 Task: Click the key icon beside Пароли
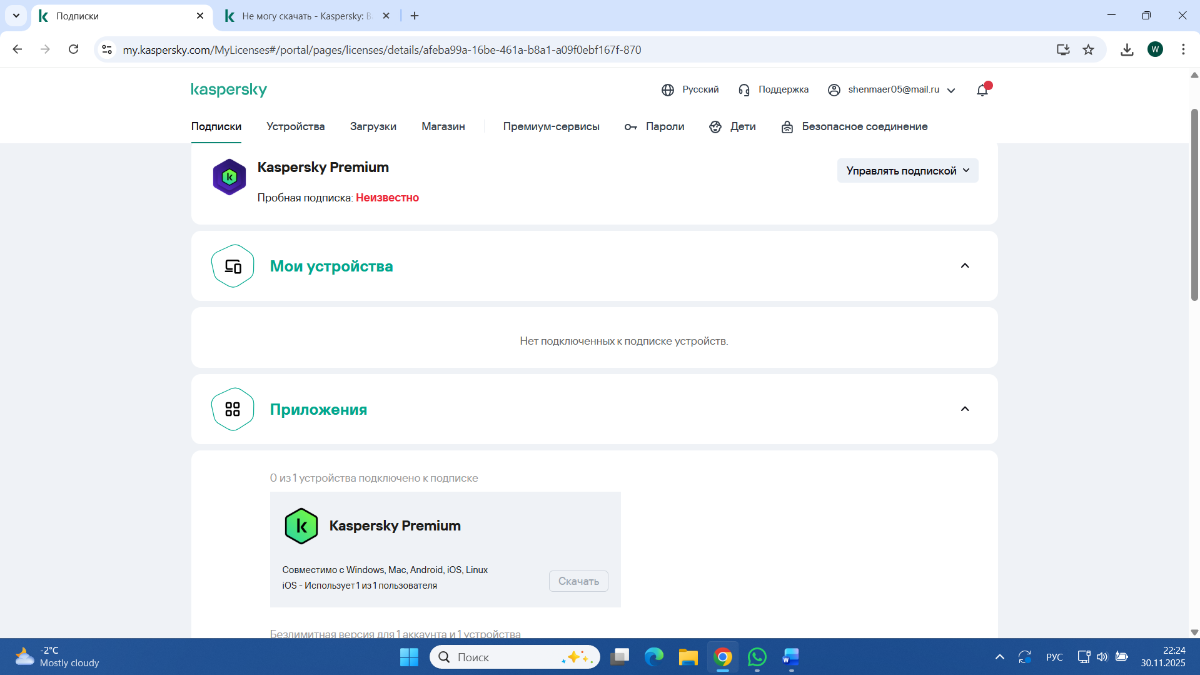pos(631,127)
